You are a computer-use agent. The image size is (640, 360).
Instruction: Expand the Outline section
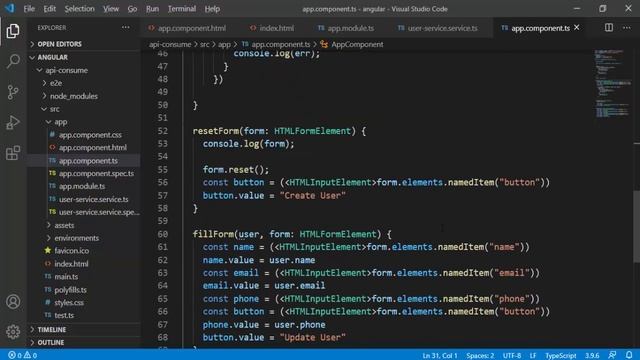pyautogui.click(x=84, y=342)
